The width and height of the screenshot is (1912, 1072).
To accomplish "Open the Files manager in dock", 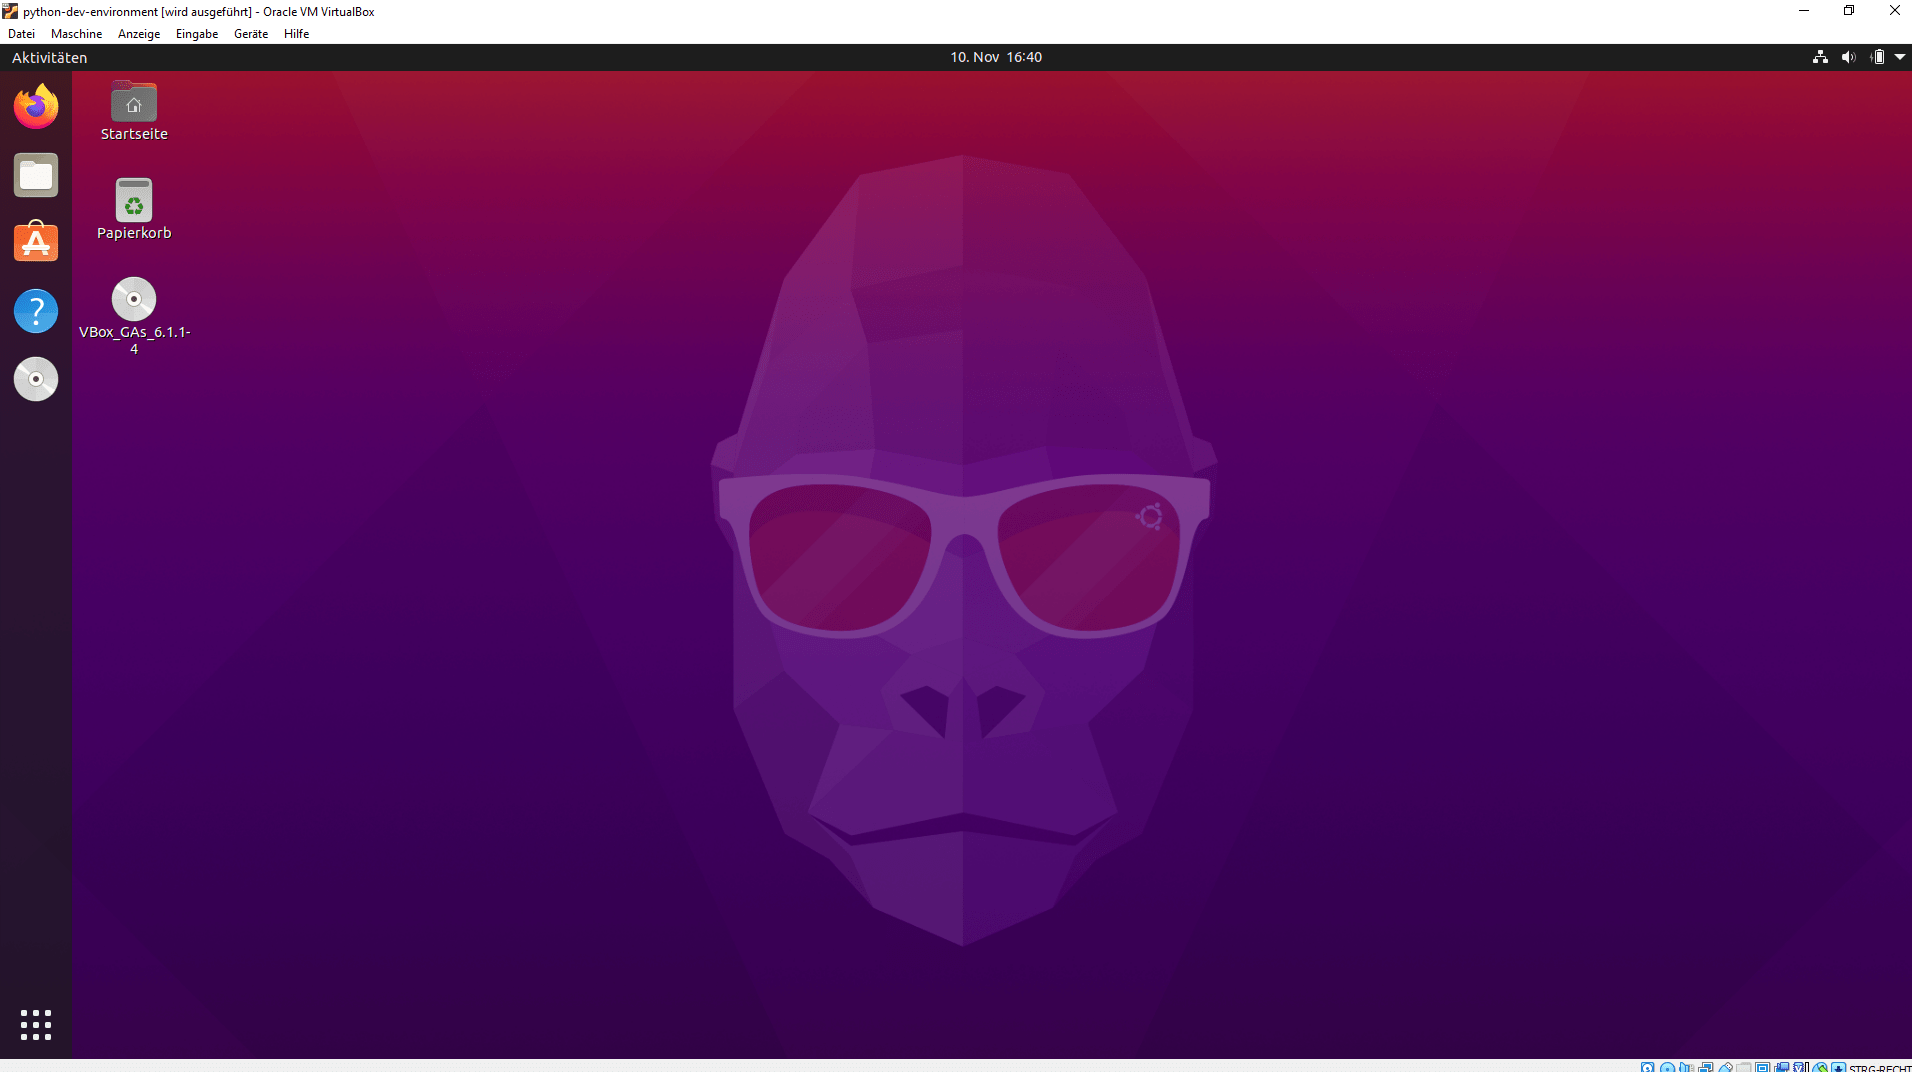I will coord(36,175).
